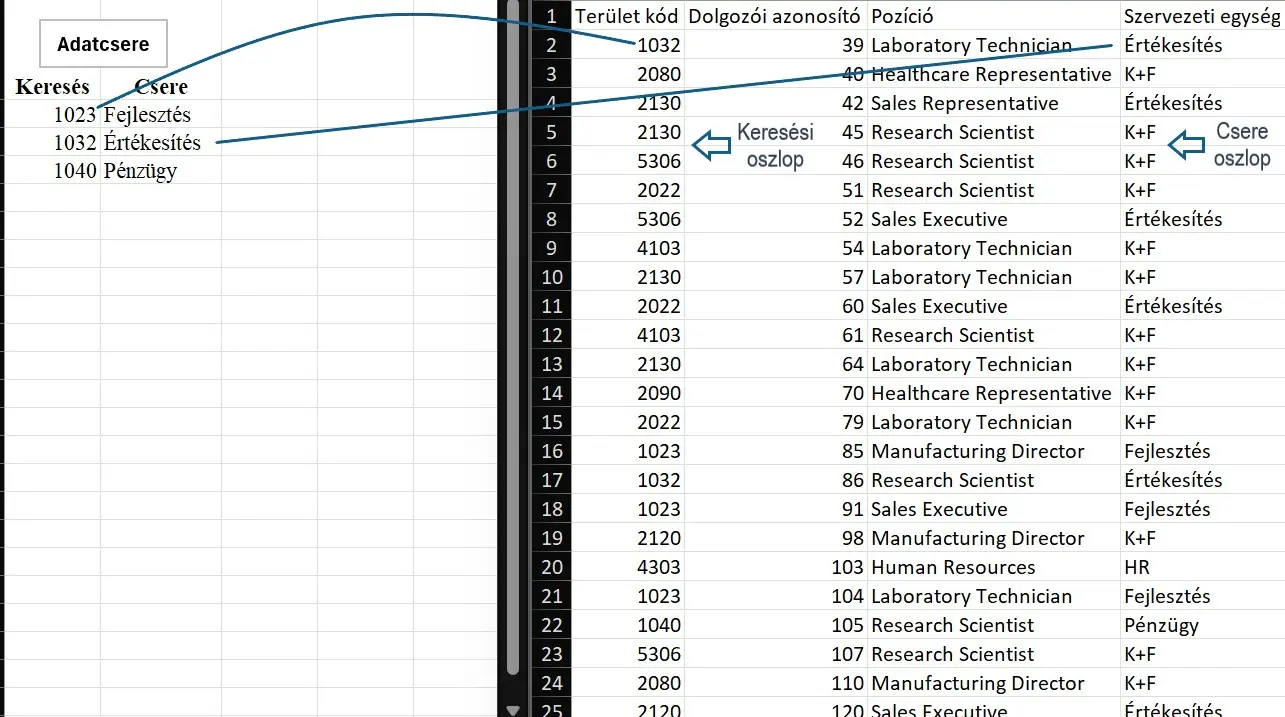The width and height of the screenshot is (1285, 717).
Task: Select the "Csere" heading in lookup table
Action: coord(160,87)
